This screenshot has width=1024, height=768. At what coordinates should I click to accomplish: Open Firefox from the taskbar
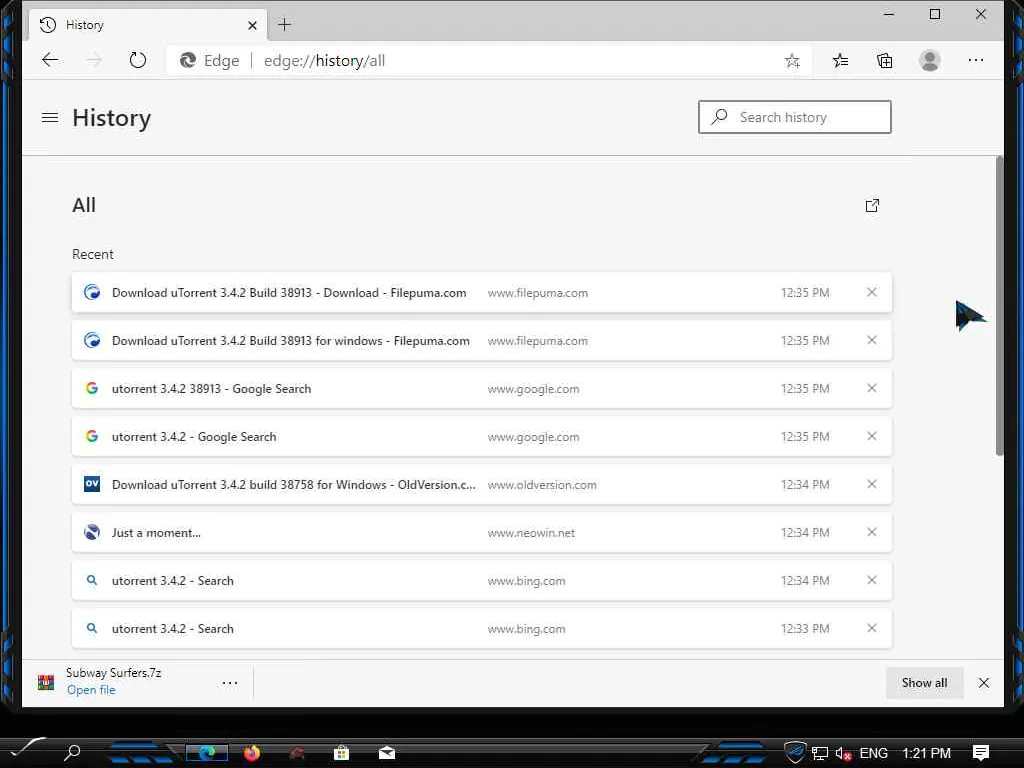(x=252, y=753)
